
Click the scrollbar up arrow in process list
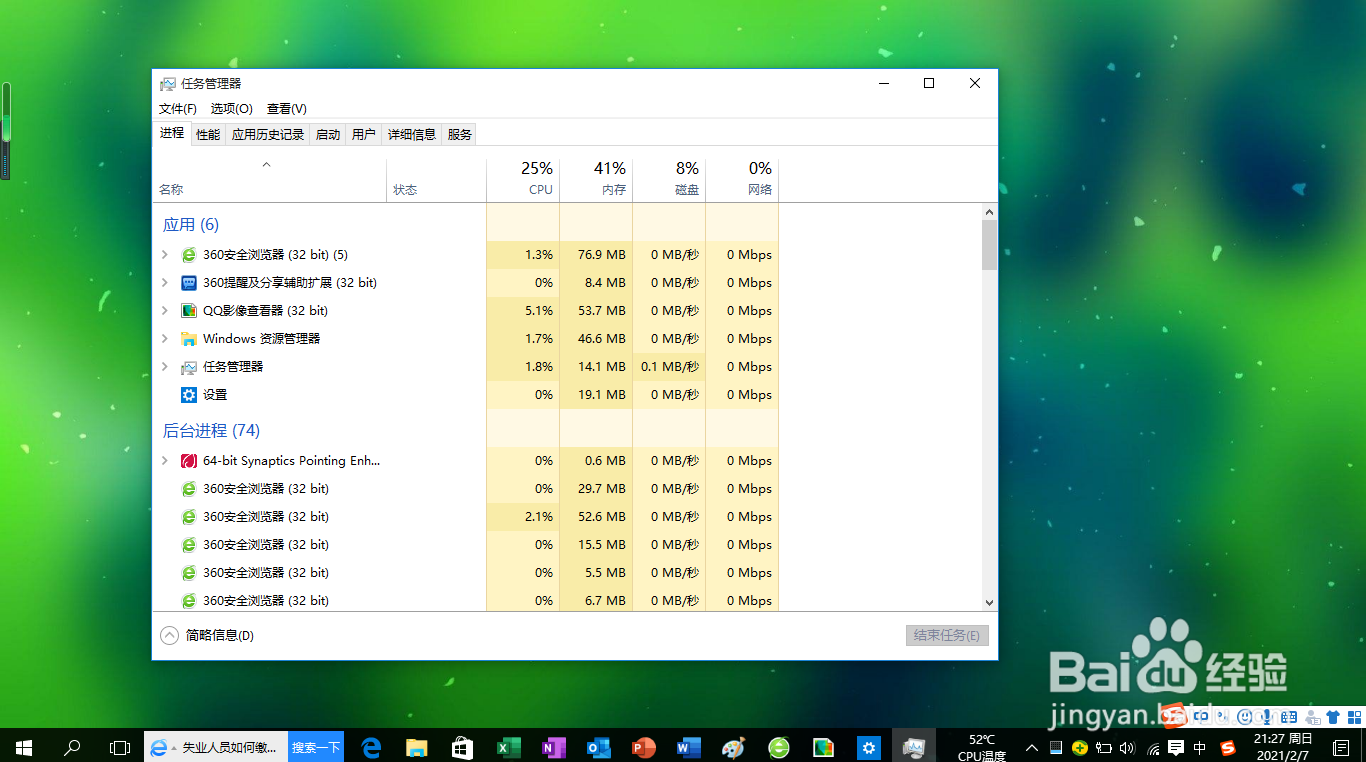[989, 212]
